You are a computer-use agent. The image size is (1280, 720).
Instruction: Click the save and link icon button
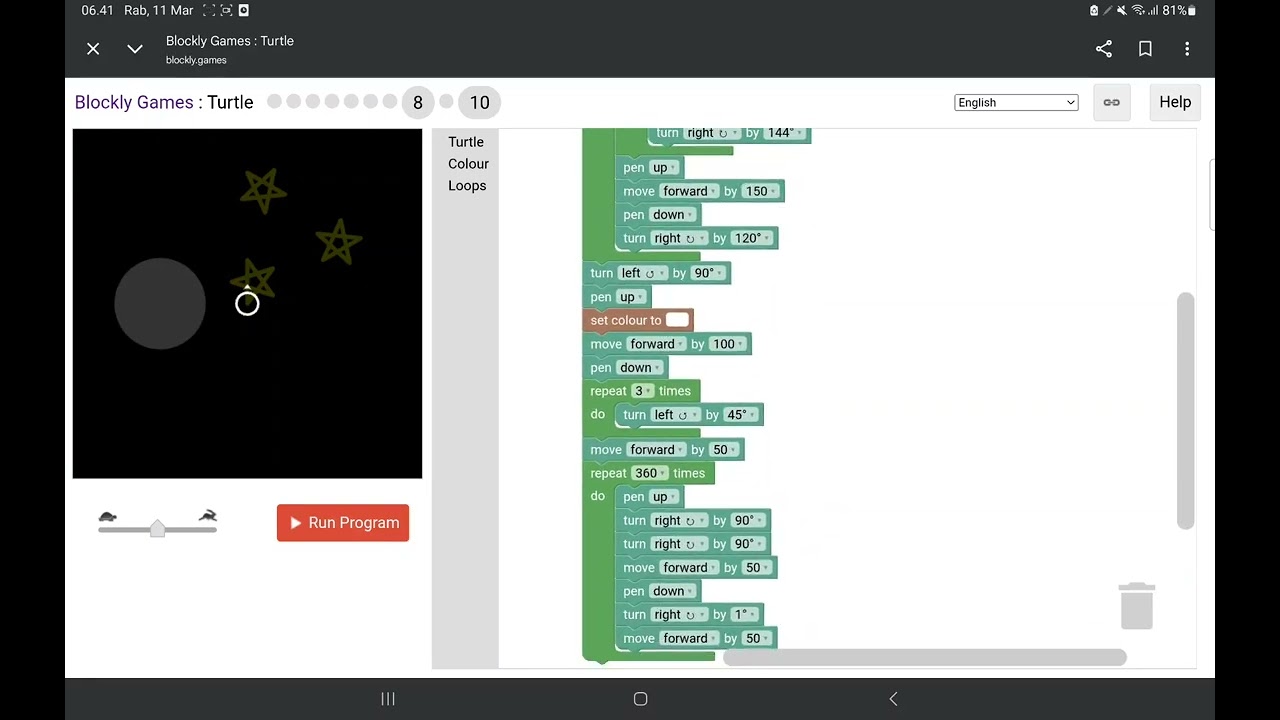point(1111,102)
